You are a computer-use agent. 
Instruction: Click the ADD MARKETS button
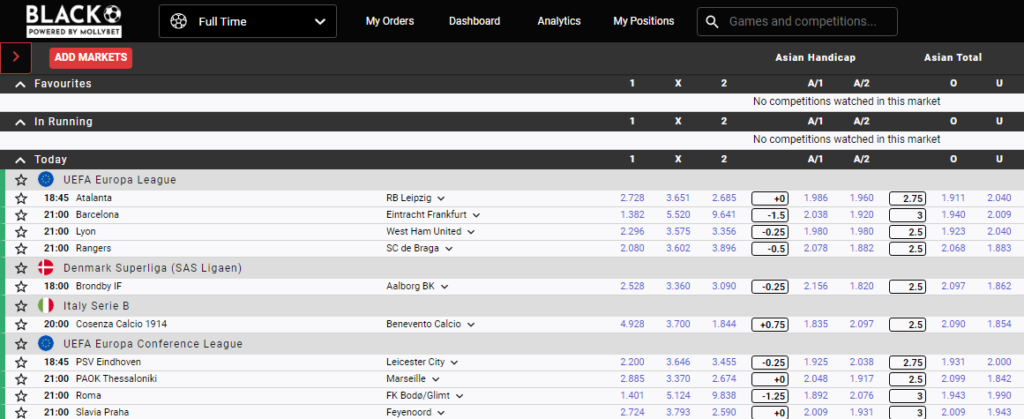click(x=91, y=57)
